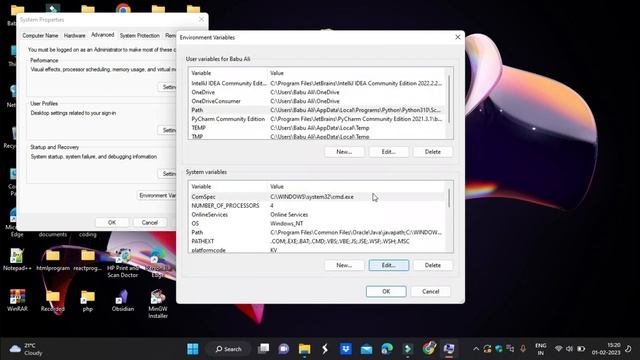
Task: Select the PyCharm Community Edition variable row
Action: [317, 119]
